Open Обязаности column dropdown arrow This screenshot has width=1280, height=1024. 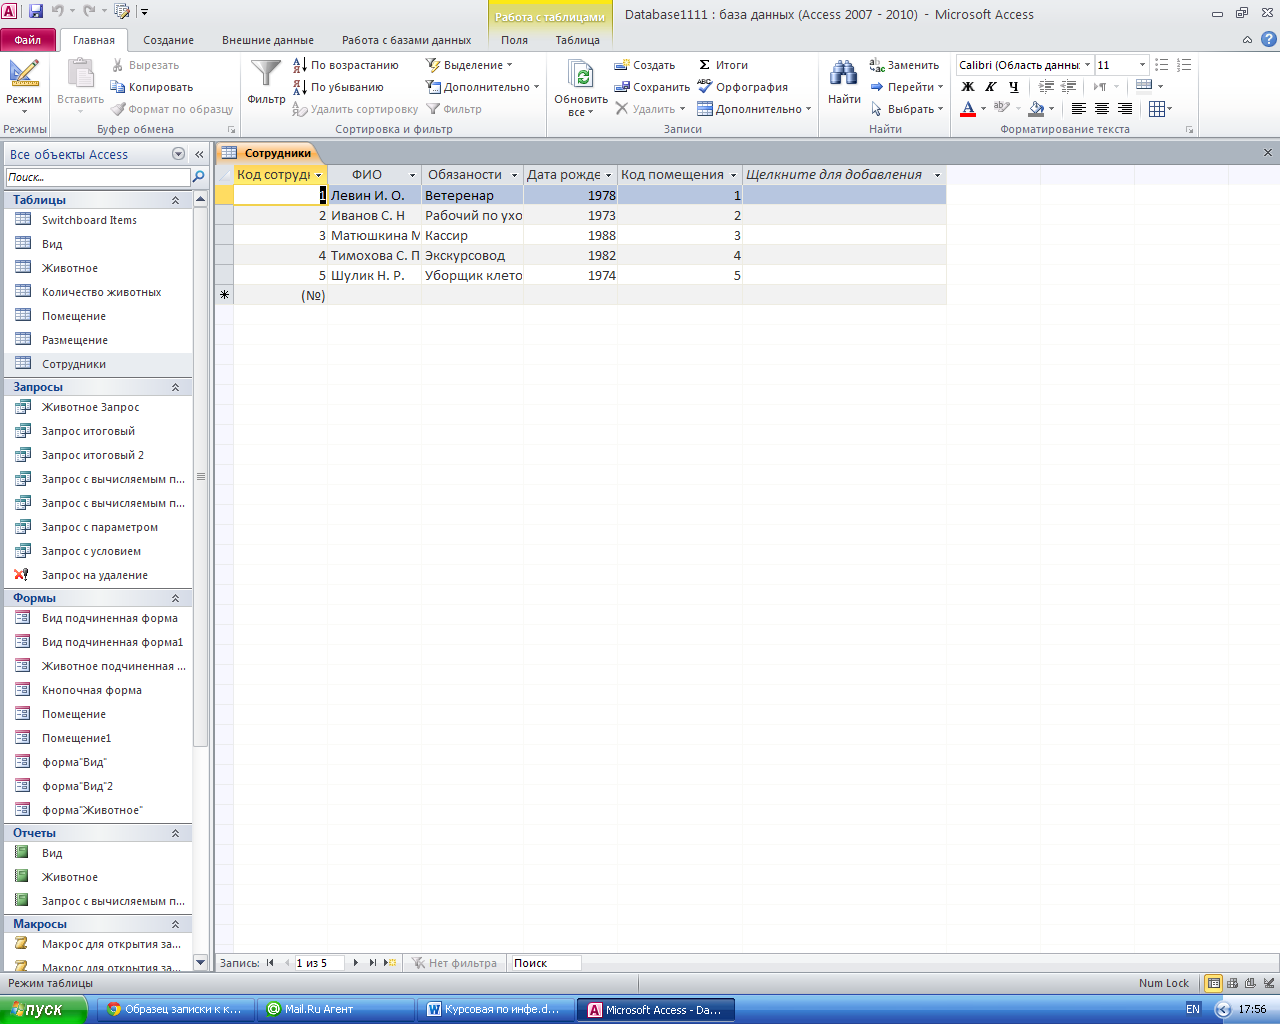515,175
